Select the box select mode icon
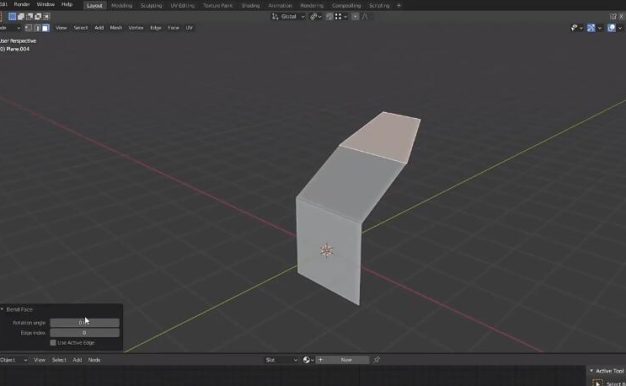Viewport: 626px width, 386px height. pyautogui.click(x=12, y=16)
